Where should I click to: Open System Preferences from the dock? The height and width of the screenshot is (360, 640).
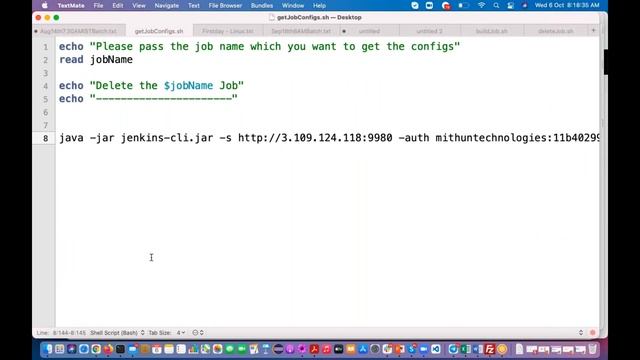[x=375, y=349]
